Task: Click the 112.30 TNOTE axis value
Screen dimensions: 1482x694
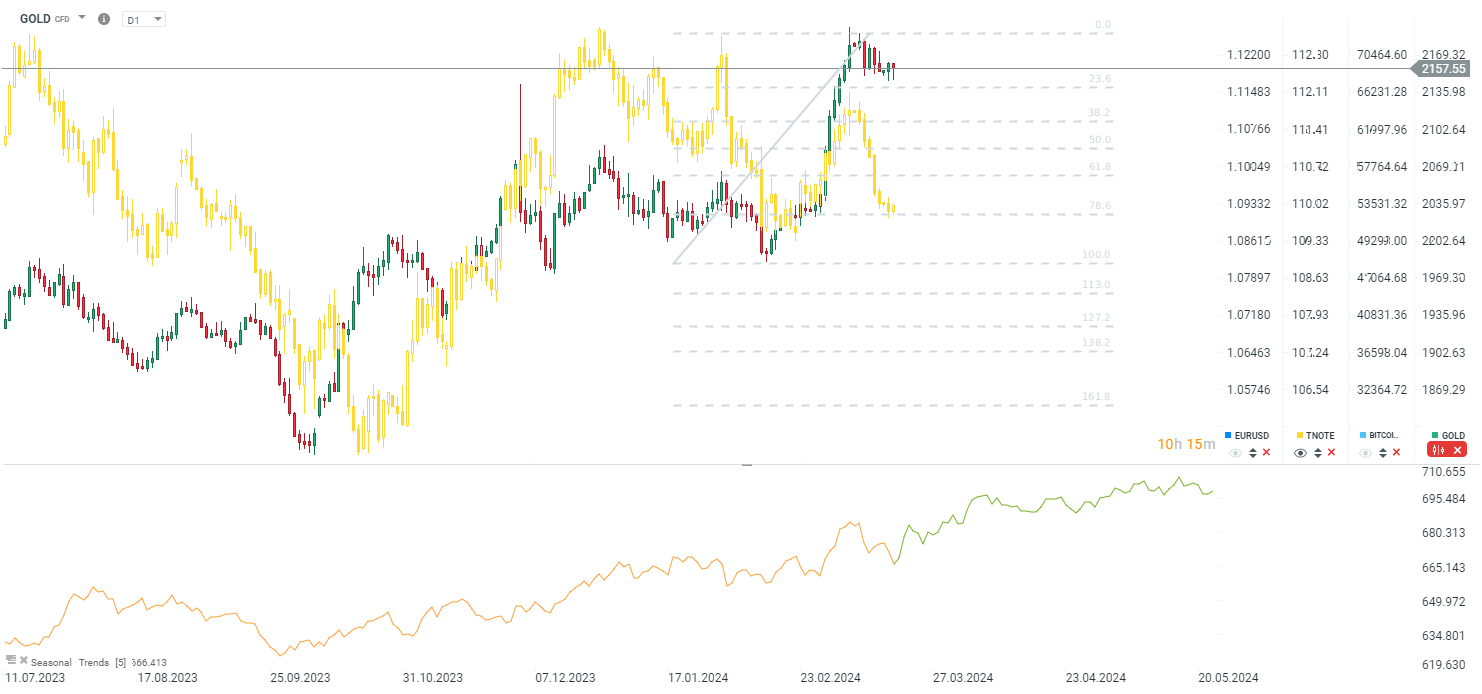Action: tap(1310, 54)
